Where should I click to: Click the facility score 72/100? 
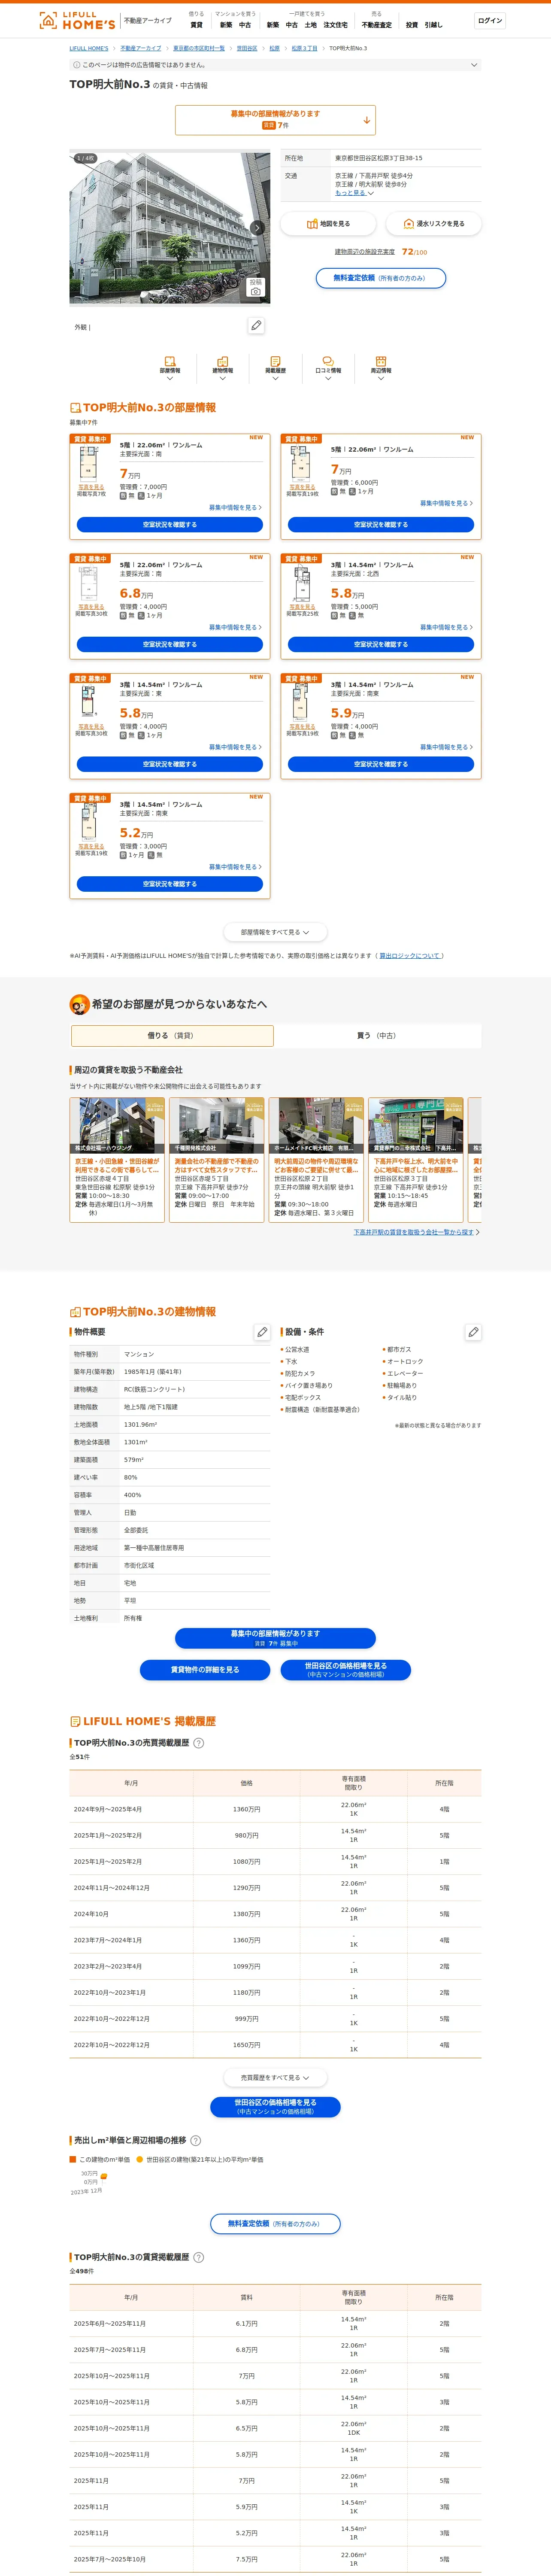(x=414, y=252)
